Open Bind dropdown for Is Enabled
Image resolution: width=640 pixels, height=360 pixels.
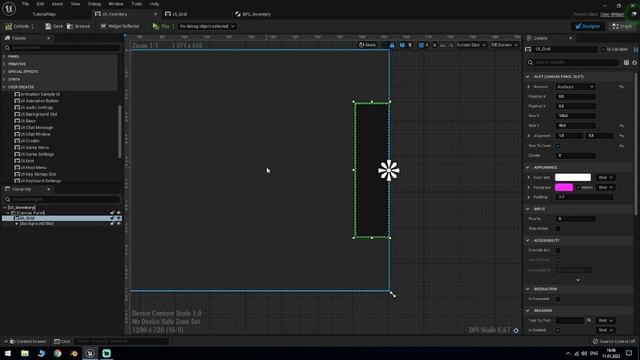[x=606, y=330]
